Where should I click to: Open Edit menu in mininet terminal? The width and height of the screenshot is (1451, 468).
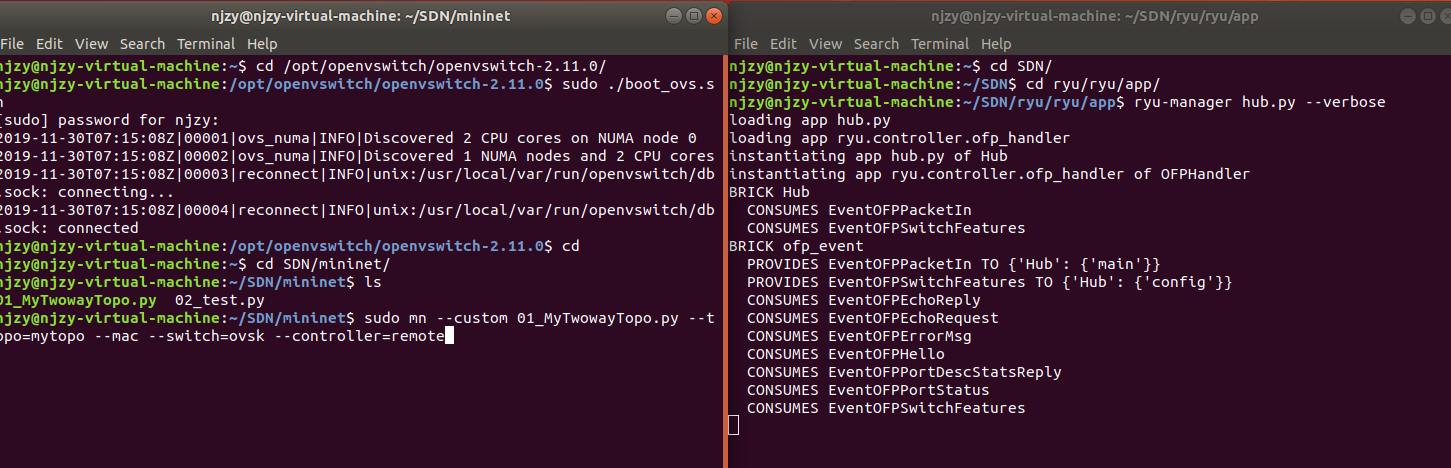point(49,44)
